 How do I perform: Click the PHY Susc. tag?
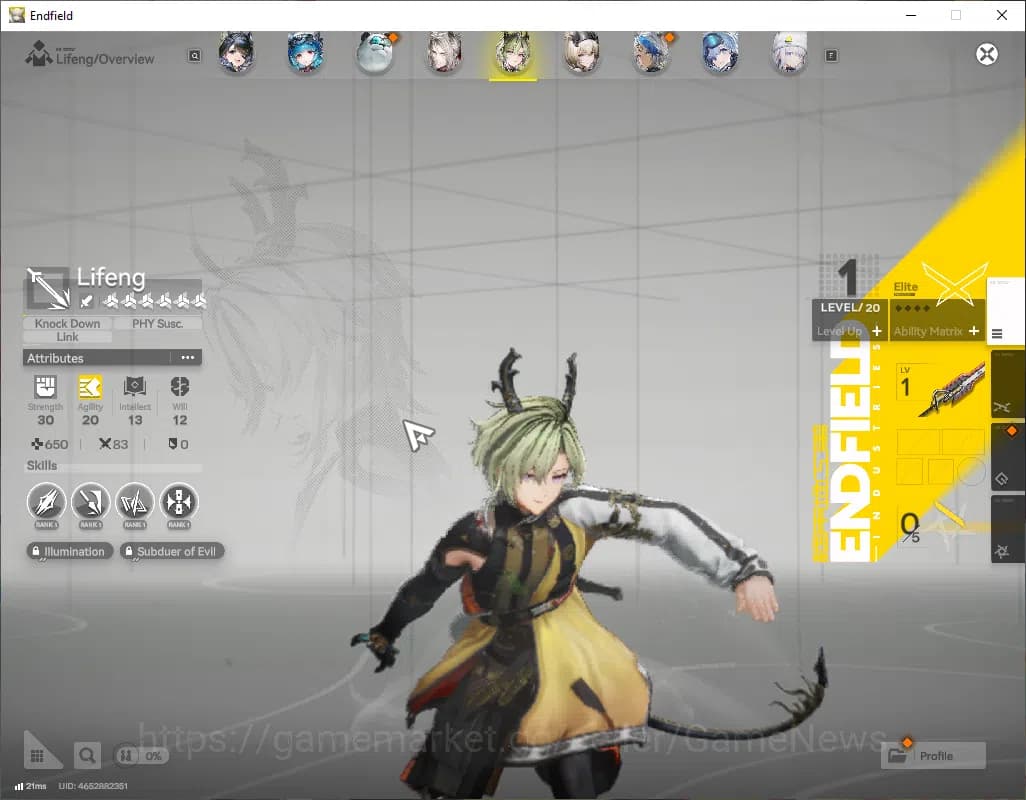157,323
